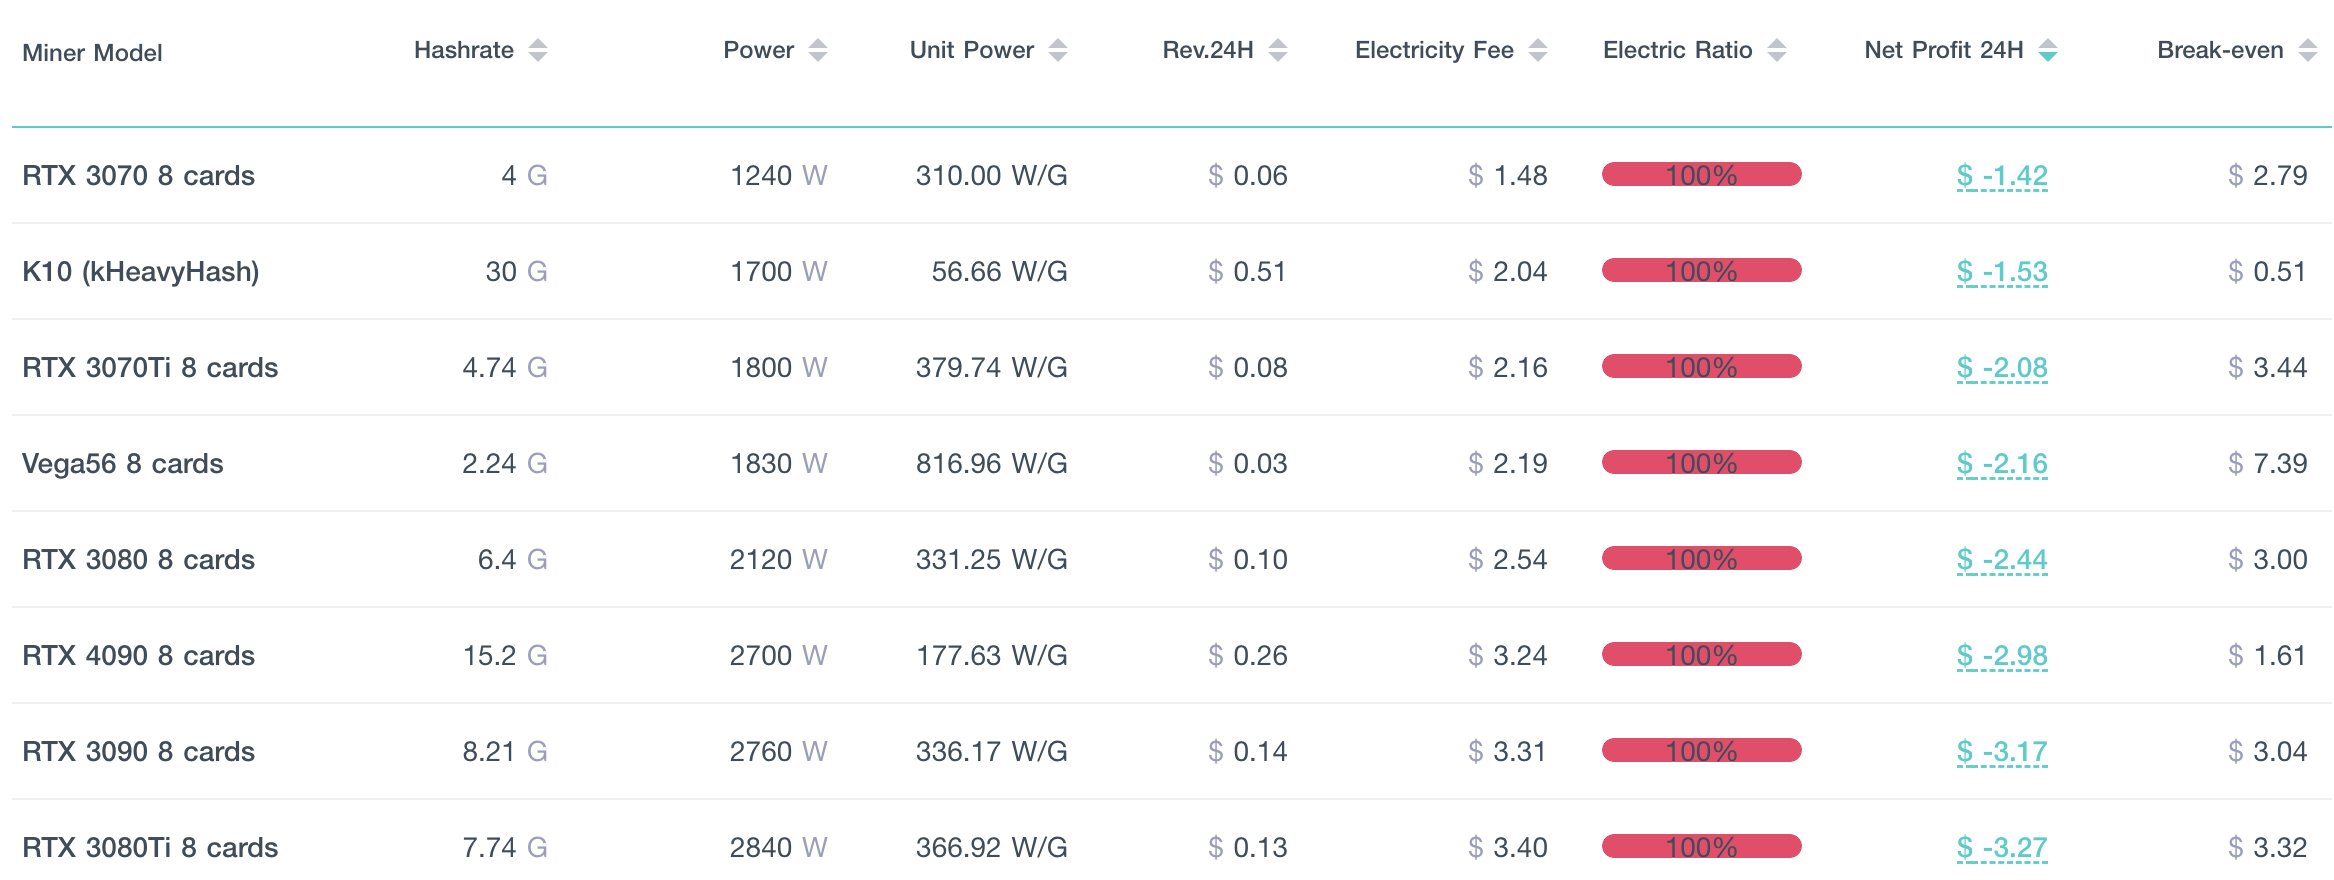Click RTX 3070 electric ratio red bar
This screenshot has height=880, width=2334.
coord(1701,175)
